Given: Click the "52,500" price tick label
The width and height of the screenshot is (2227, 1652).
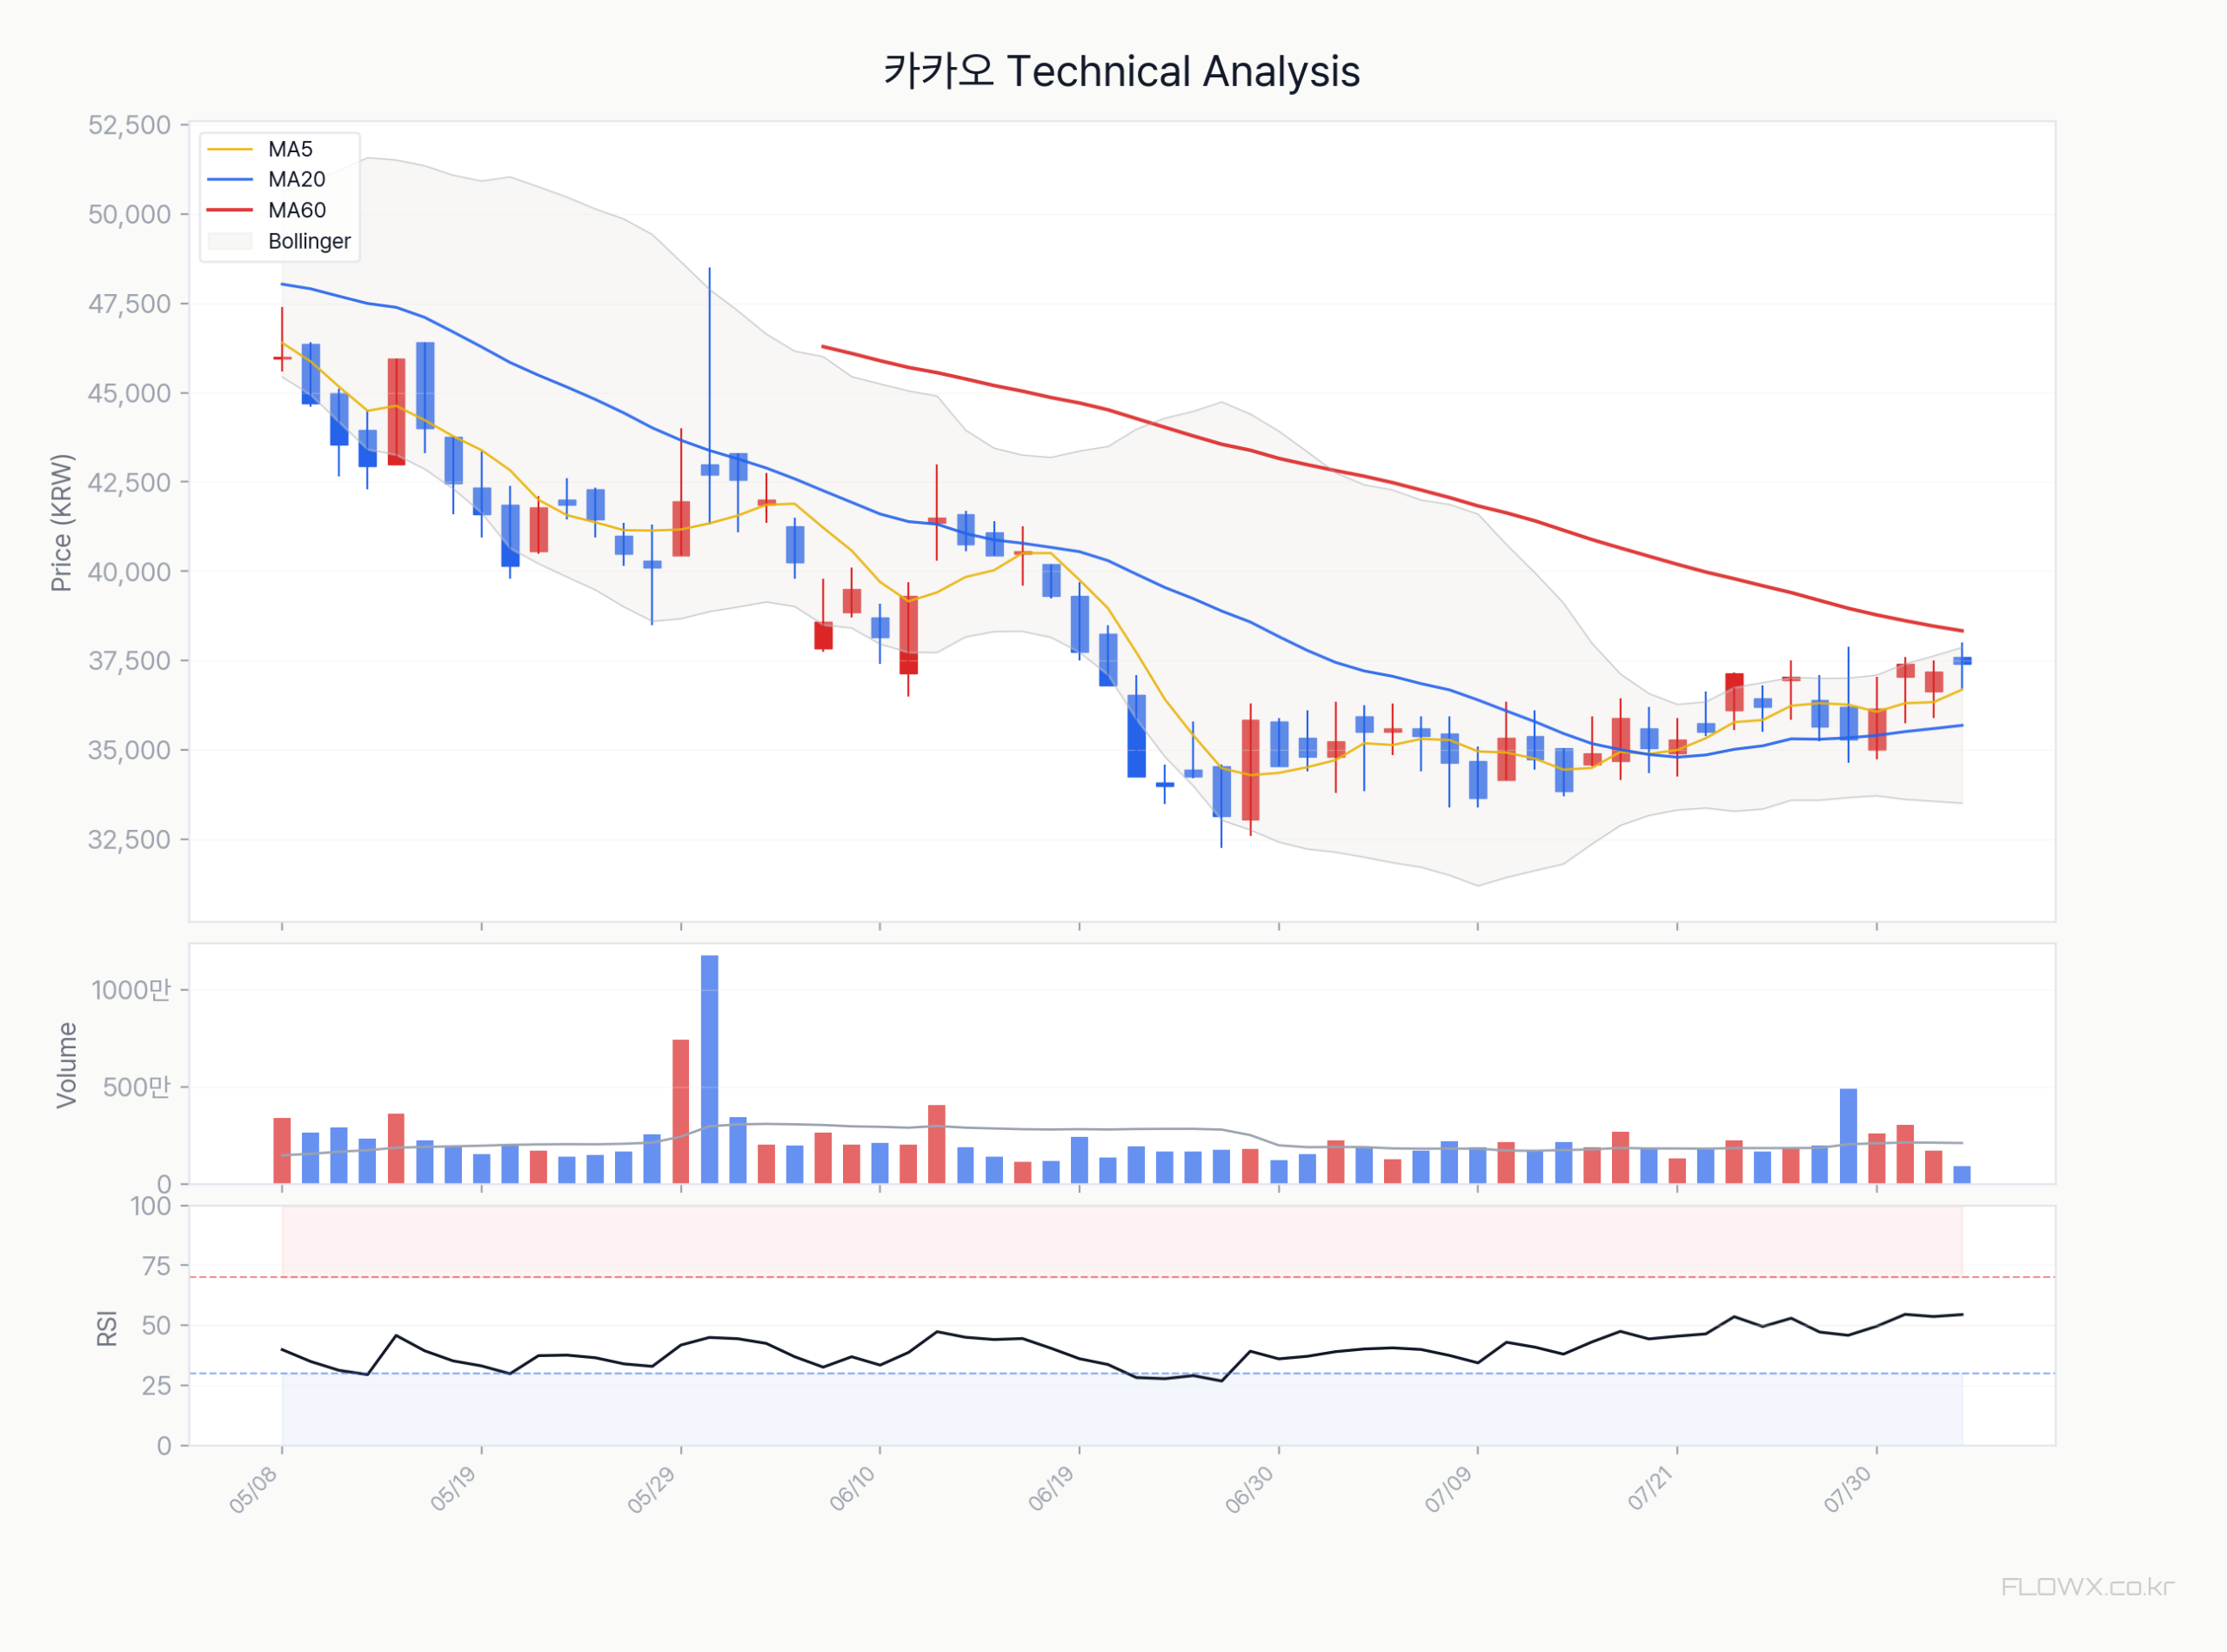Looking at the screenshot, I should tap(130, 126).
